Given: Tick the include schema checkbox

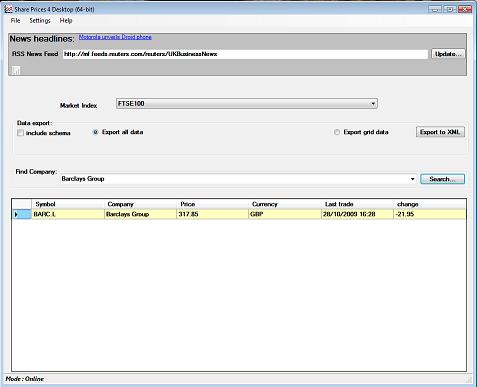Looking at the screenshot, I should pos(20,133).
